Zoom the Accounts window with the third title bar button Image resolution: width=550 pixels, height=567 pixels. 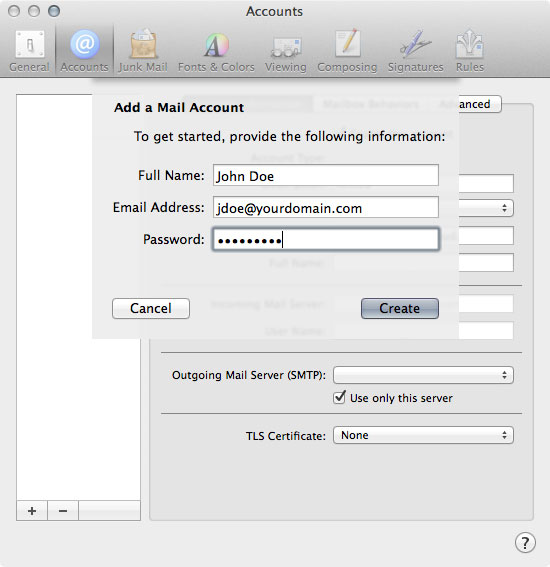pyautogui.click(x=54, y=11)
